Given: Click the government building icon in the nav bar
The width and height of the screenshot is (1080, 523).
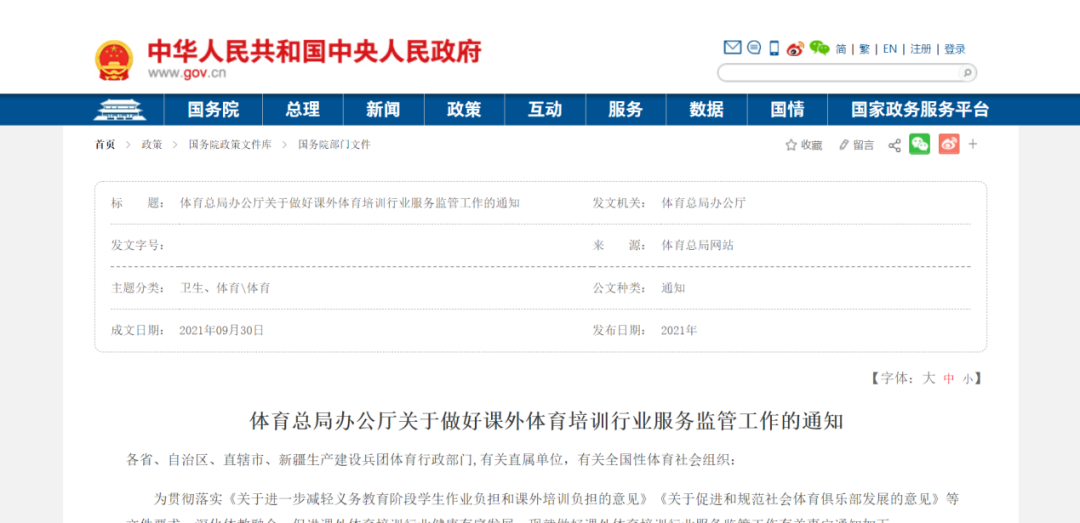Looking at the screenshot, I should point(119,110).
